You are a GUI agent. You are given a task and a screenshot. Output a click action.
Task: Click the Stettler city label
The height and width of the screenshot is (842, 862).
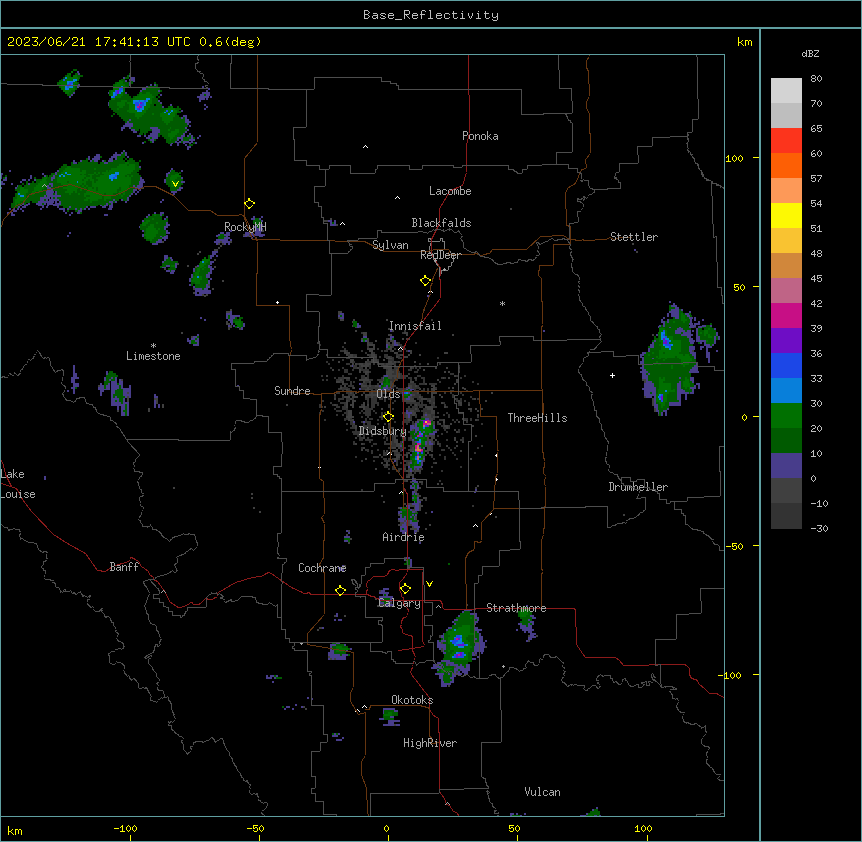point(633,237)
